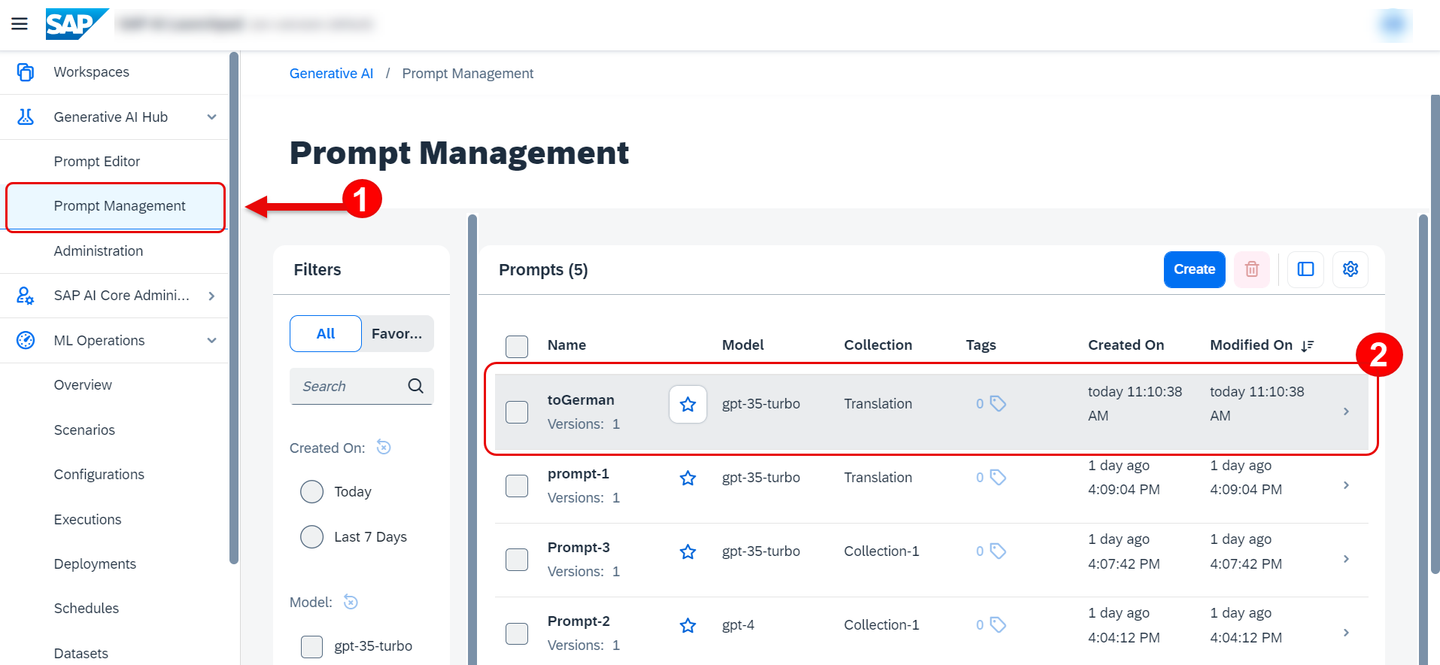
Task: Open the user profile avatar
Action: click(1393, 24)
